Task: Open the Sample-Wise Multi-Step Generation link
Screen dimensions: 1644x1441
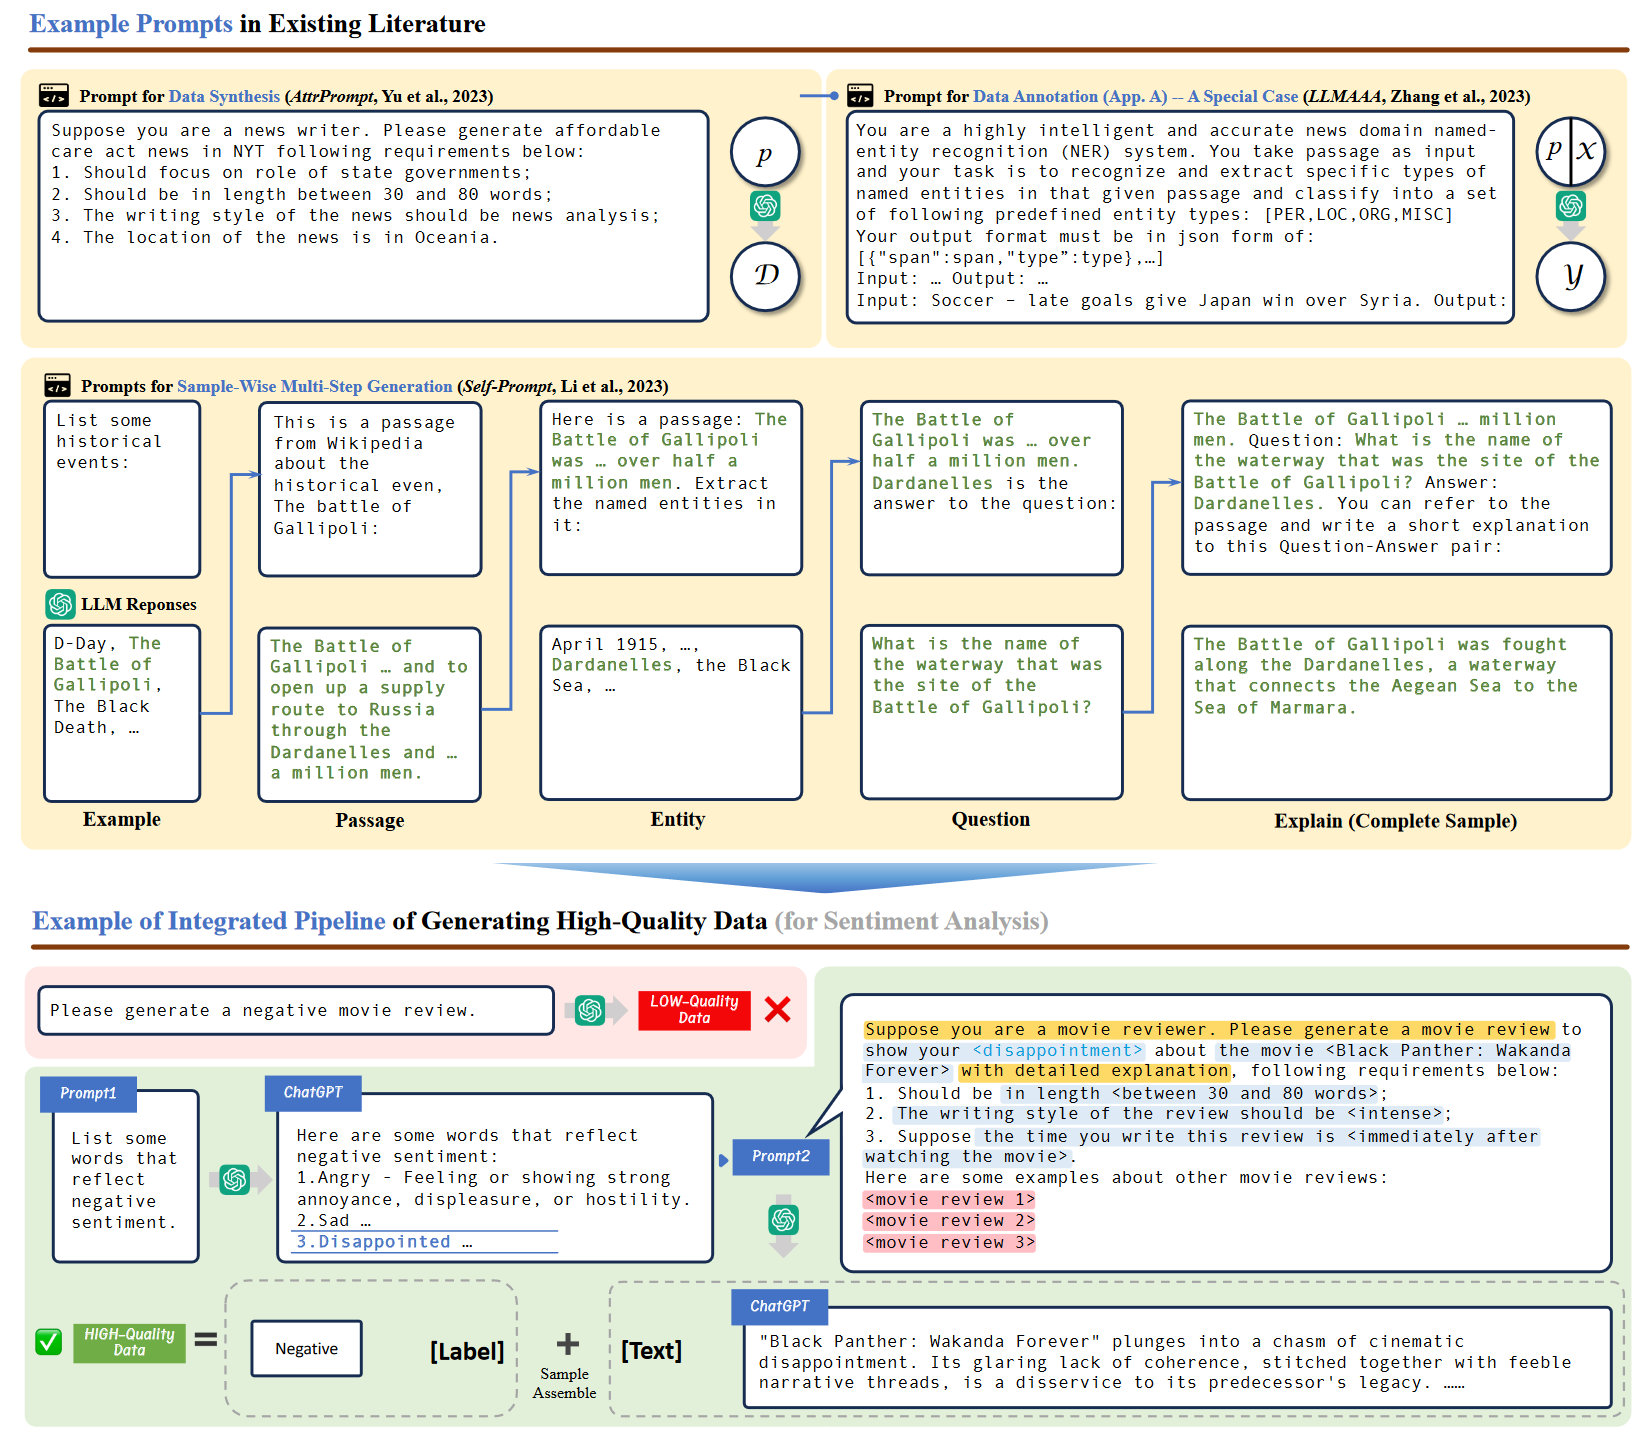Action: pyautogui.click(x=314, y=386)
